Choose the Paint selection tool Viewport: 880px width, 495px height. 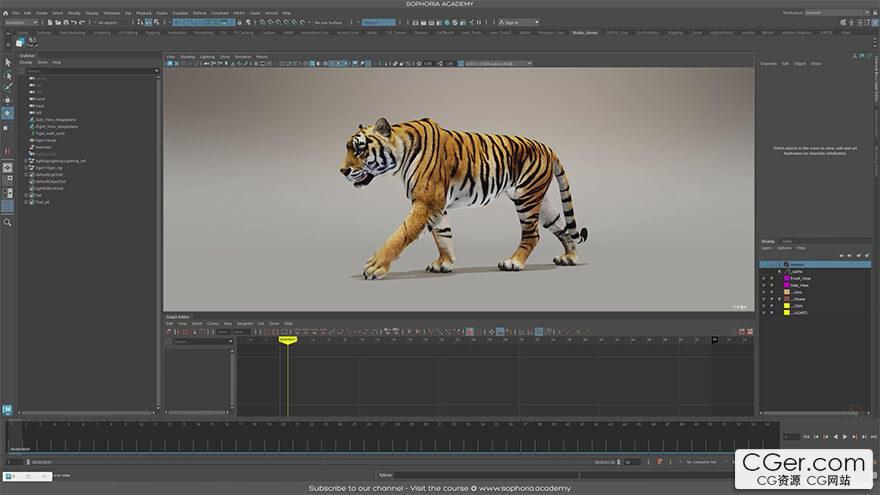[7, 88]
